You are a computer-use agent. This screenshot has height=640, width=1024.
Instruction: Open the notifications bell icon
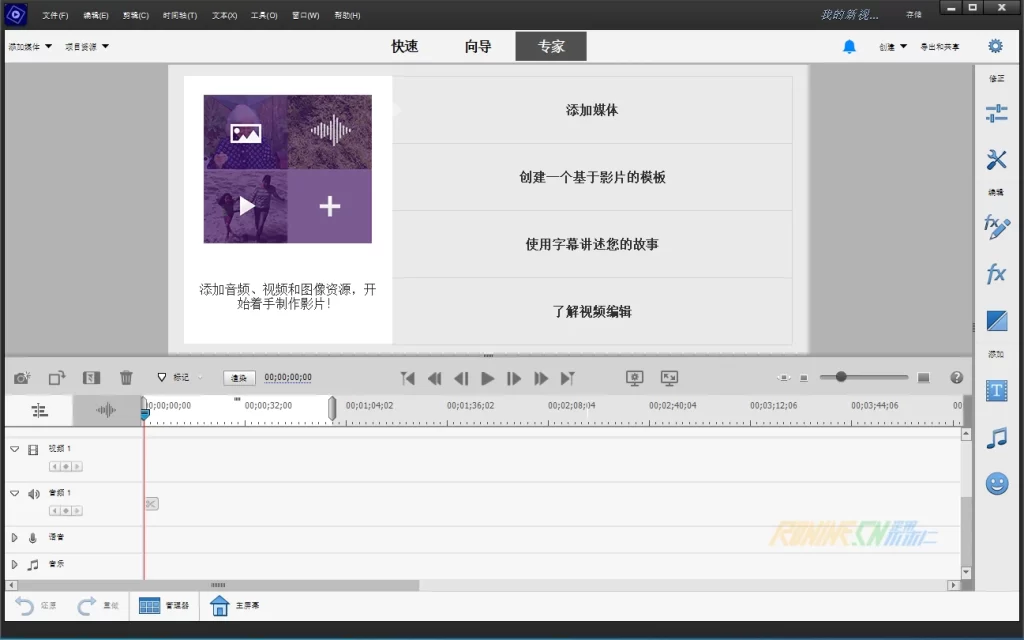pos(849,46)
